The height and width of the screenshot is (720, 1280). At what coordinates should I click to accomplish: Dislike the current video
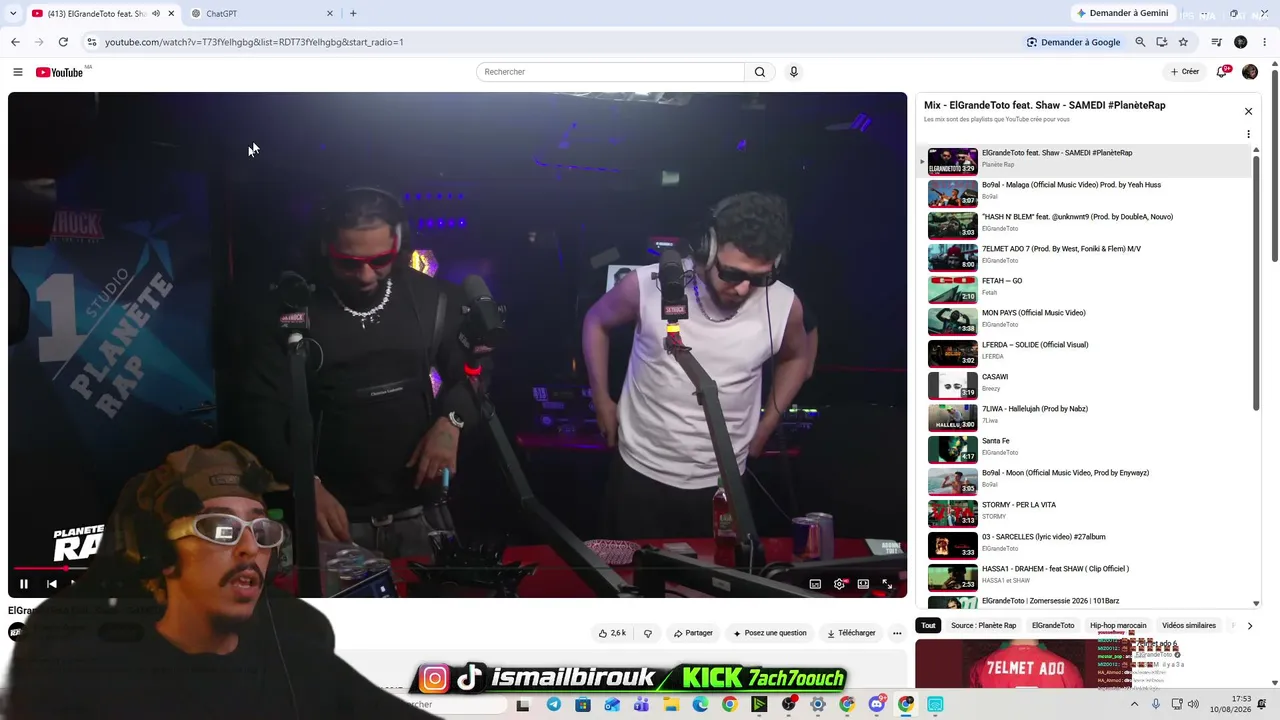coord(648,633)
